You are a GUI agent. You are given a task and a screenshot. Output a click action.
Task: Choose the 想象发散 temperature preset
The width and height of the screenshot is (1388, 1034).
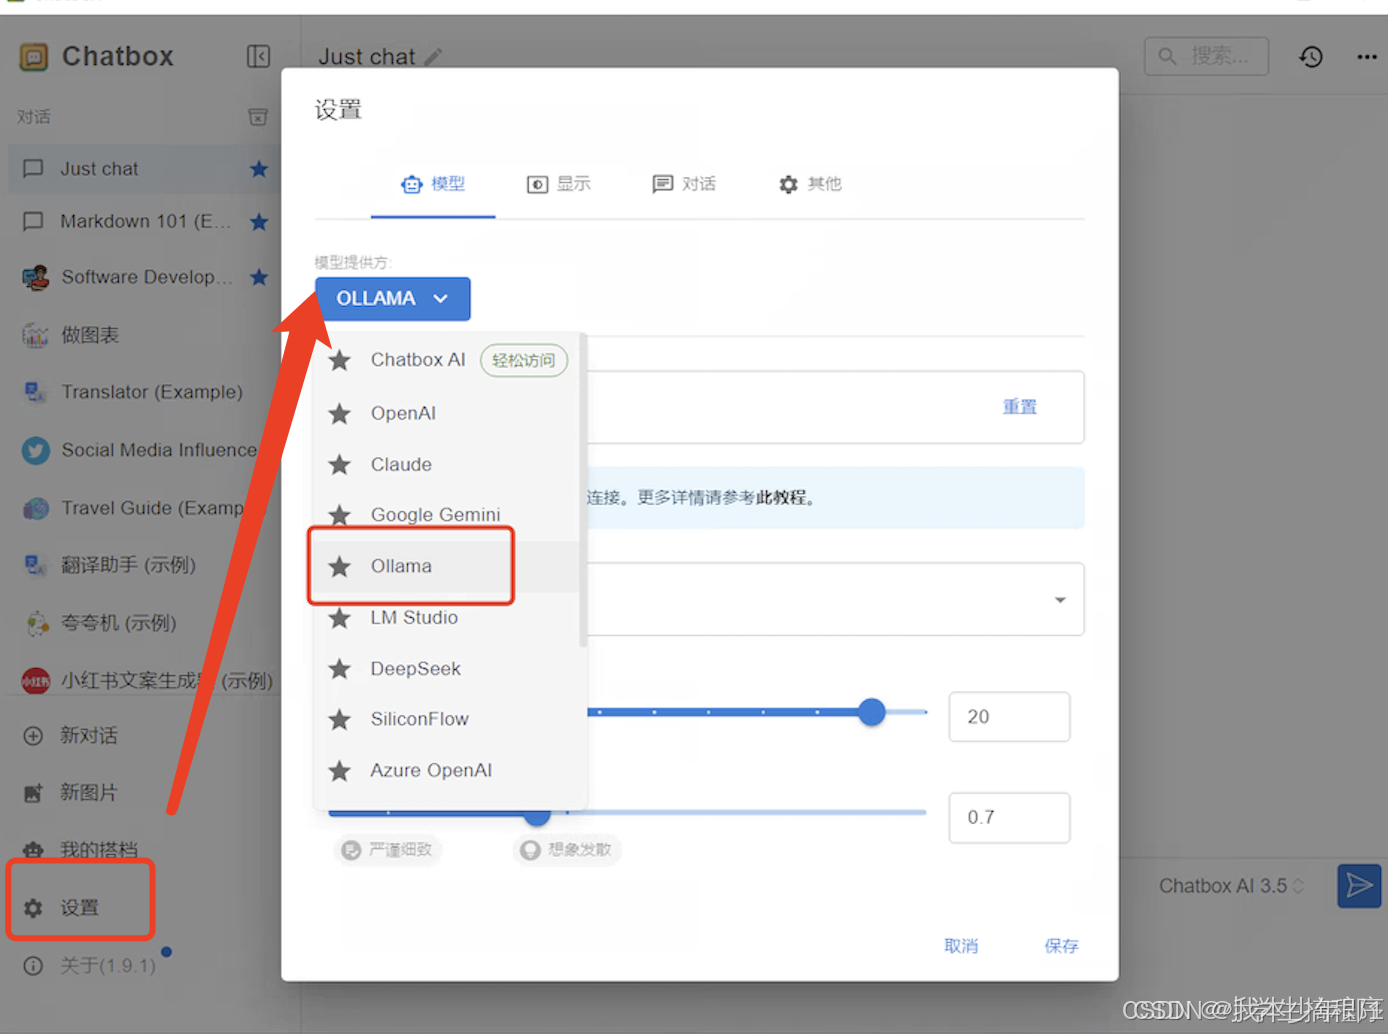tap(567, 850)
